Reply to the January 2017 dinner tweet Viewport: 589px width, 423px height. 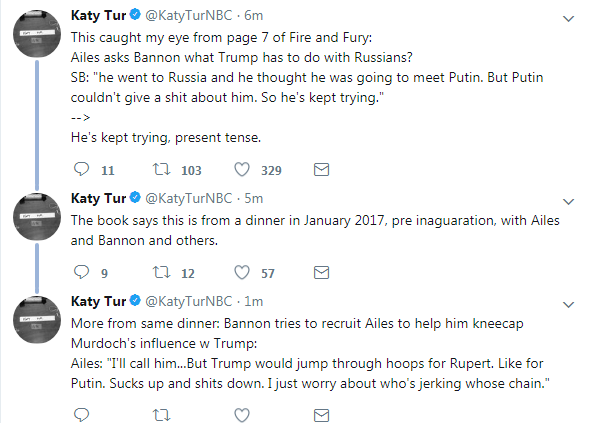(81, 272)
